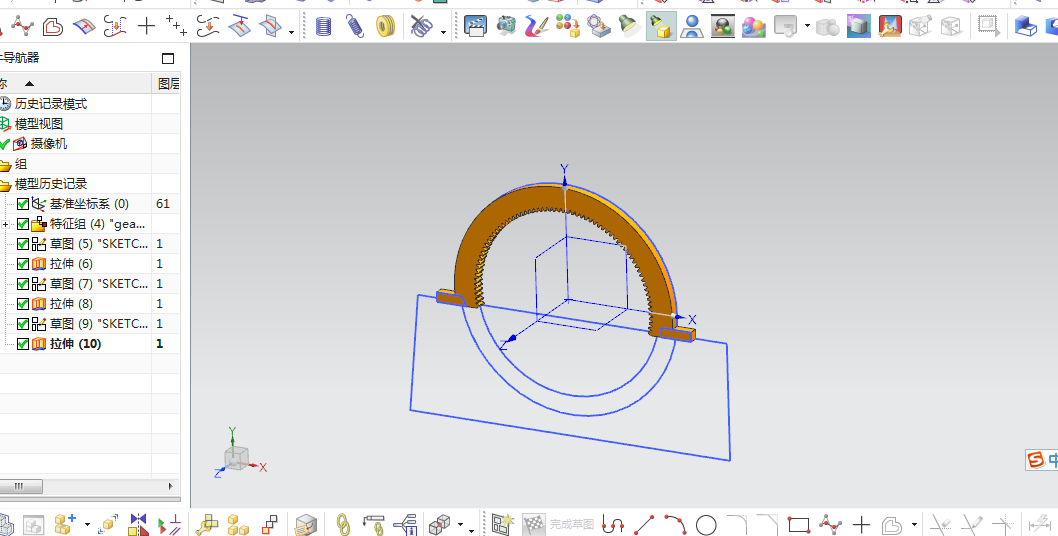Choose the Point Set tool
This screenshot has height=536, width=1058.
point(177,27)
